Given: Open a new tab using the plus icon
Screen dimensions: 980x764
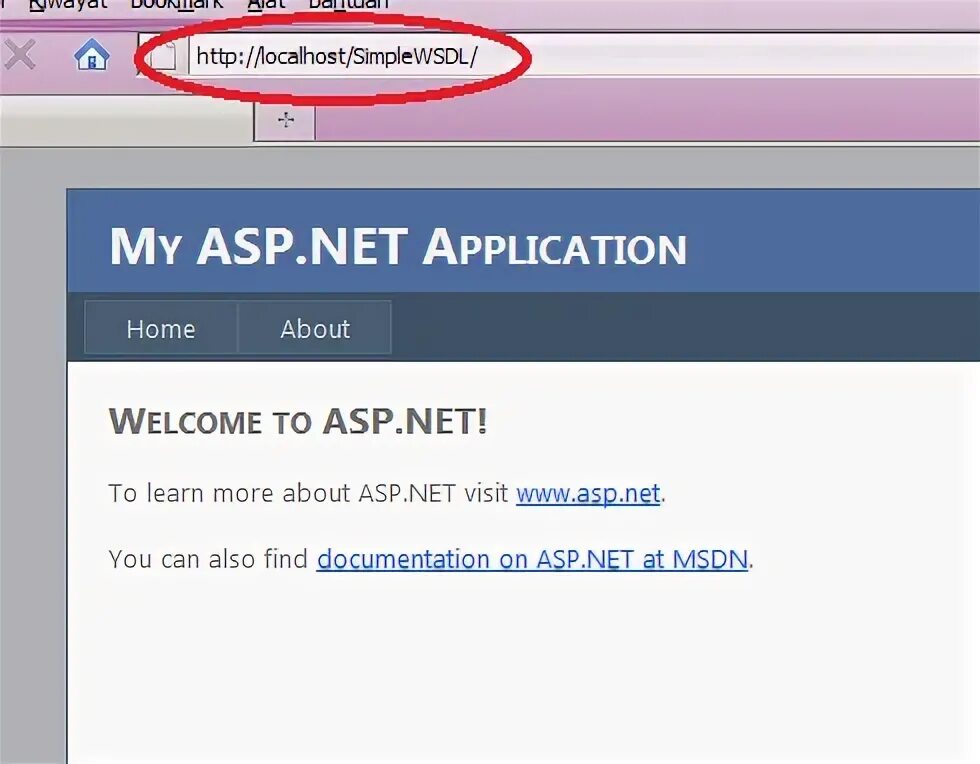Looking at the screenshot, I should tap(285, 119).
